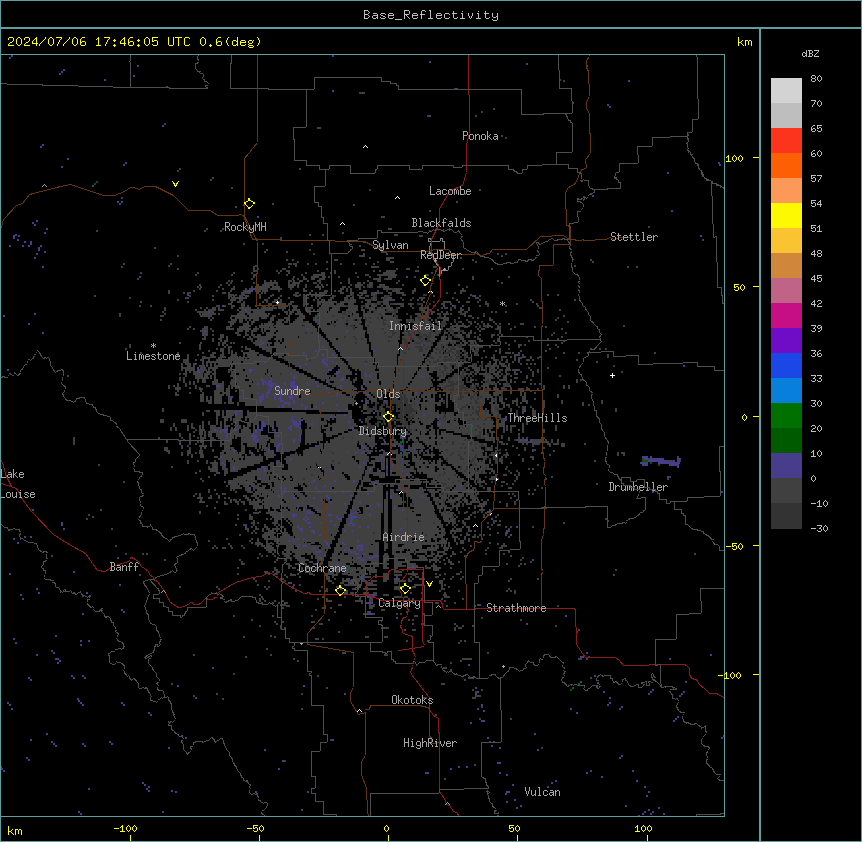
Task: Click the 80 value at legend top
Action: pos(816,79)
